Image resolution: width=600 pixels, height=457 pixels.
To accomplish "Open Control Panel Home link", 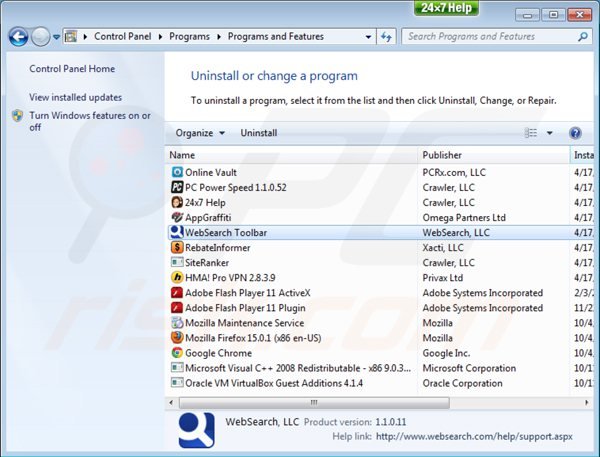I will click(x=72, y=69).
